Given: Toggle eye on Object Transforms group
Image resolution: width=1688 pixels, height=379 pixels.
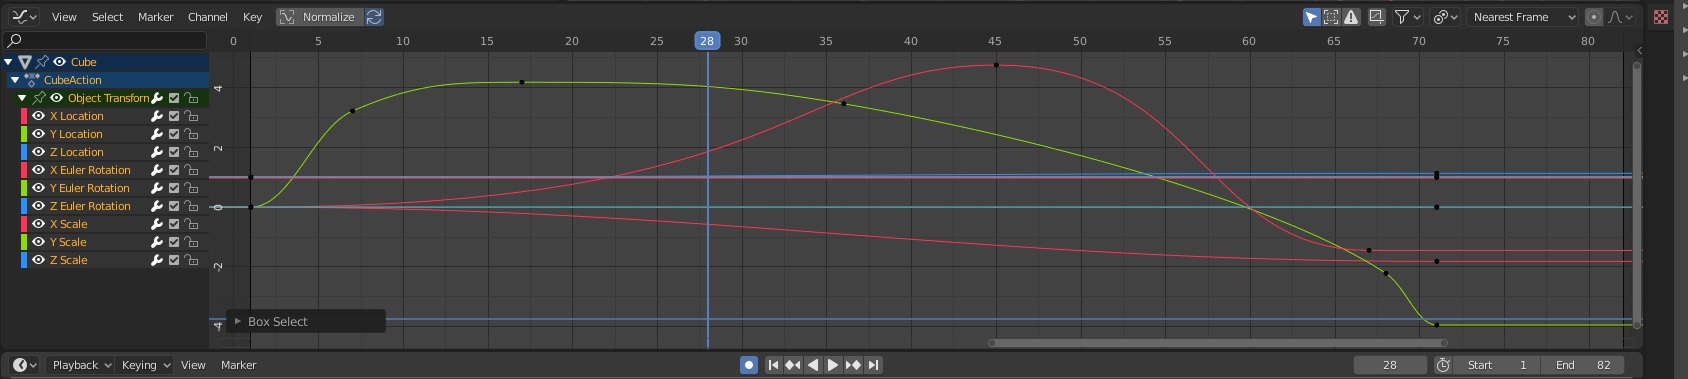Looking at the screenshot, I should [x=57, y=98].
